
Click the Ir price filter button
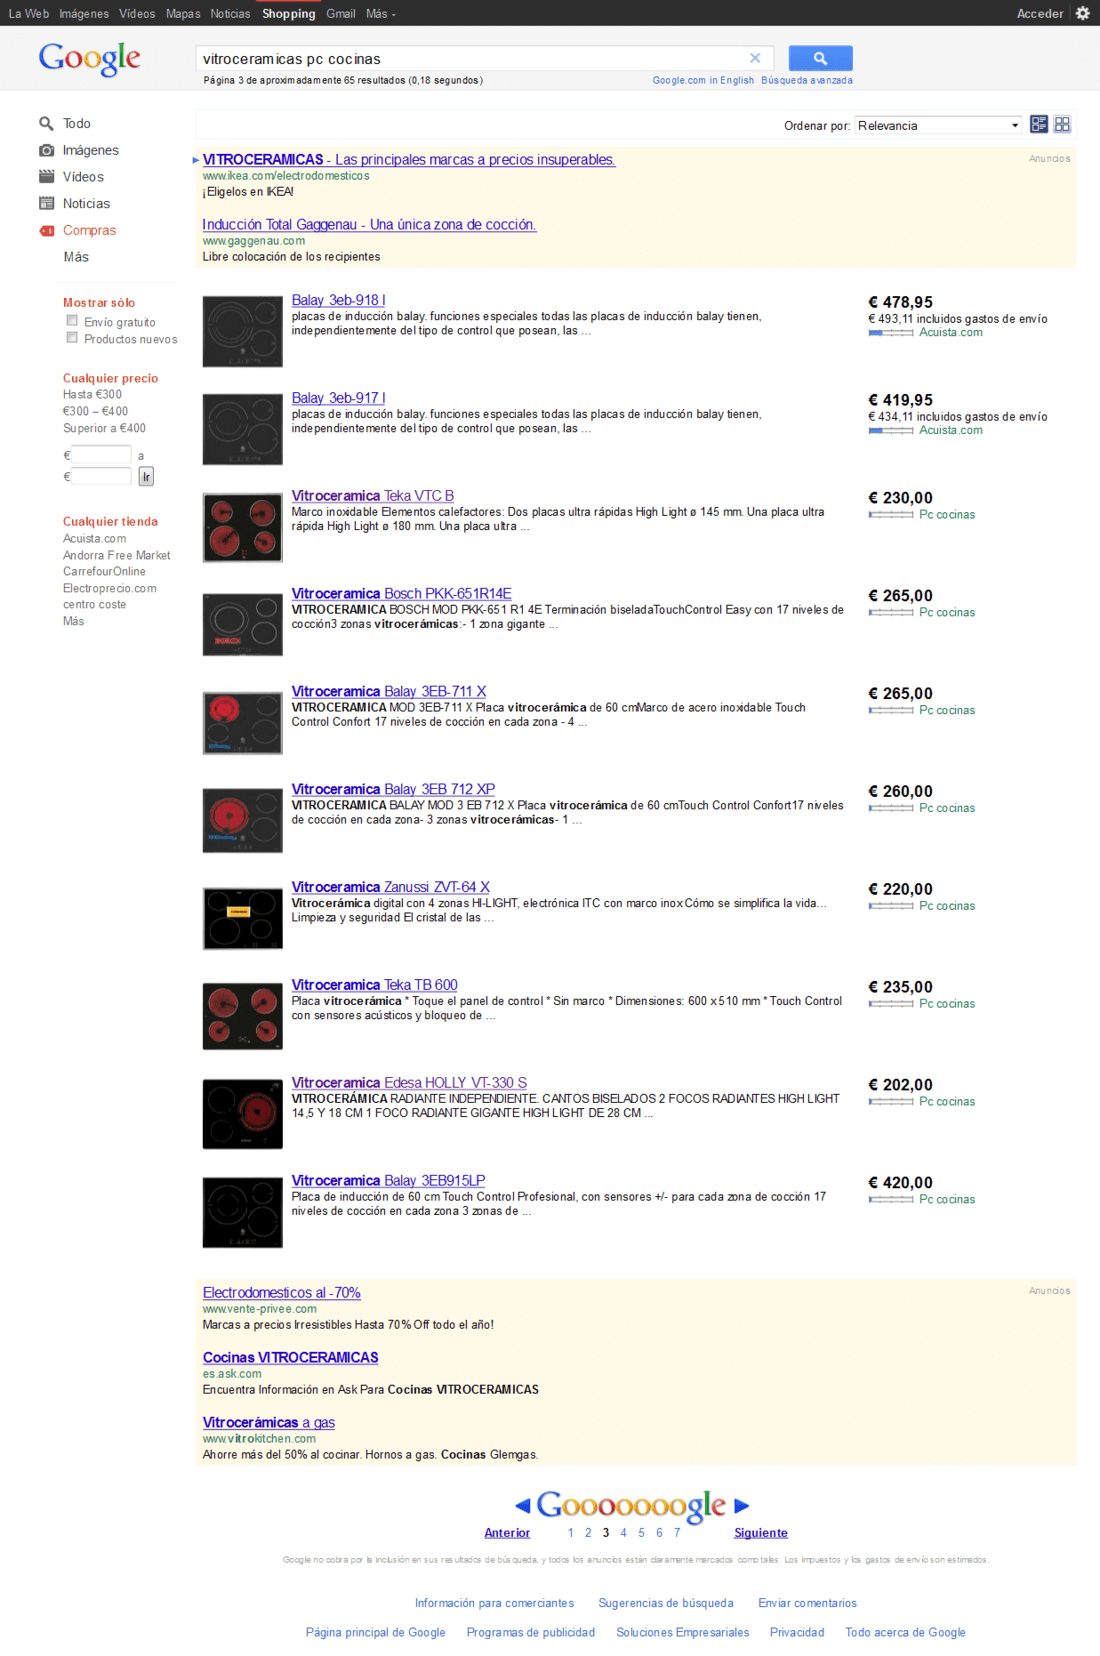click(x=146, y=477)
